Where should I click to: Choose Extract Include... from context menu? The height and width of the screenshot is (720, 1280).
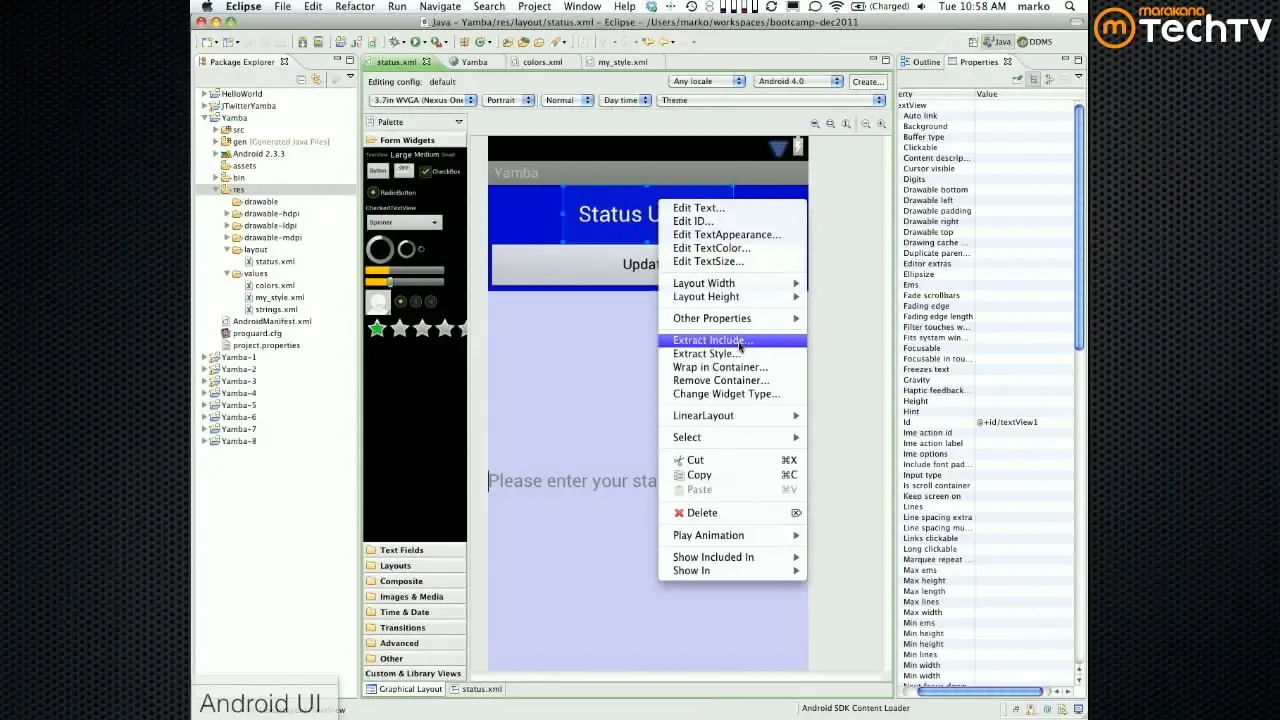click(x=732, y=341)
